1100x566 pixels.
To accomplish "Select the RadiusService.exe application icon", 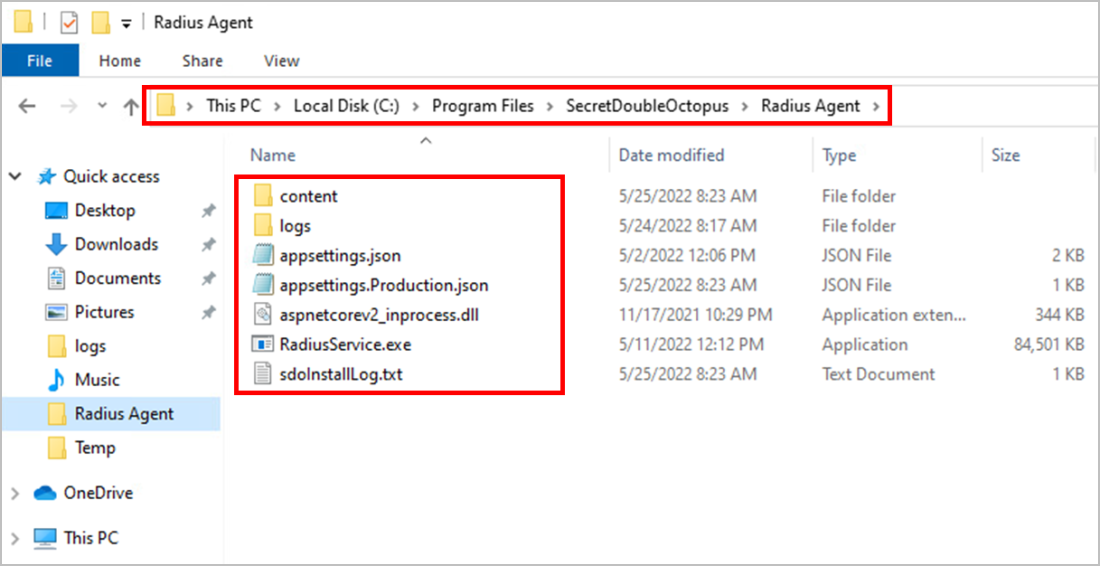I will (262, 345).
